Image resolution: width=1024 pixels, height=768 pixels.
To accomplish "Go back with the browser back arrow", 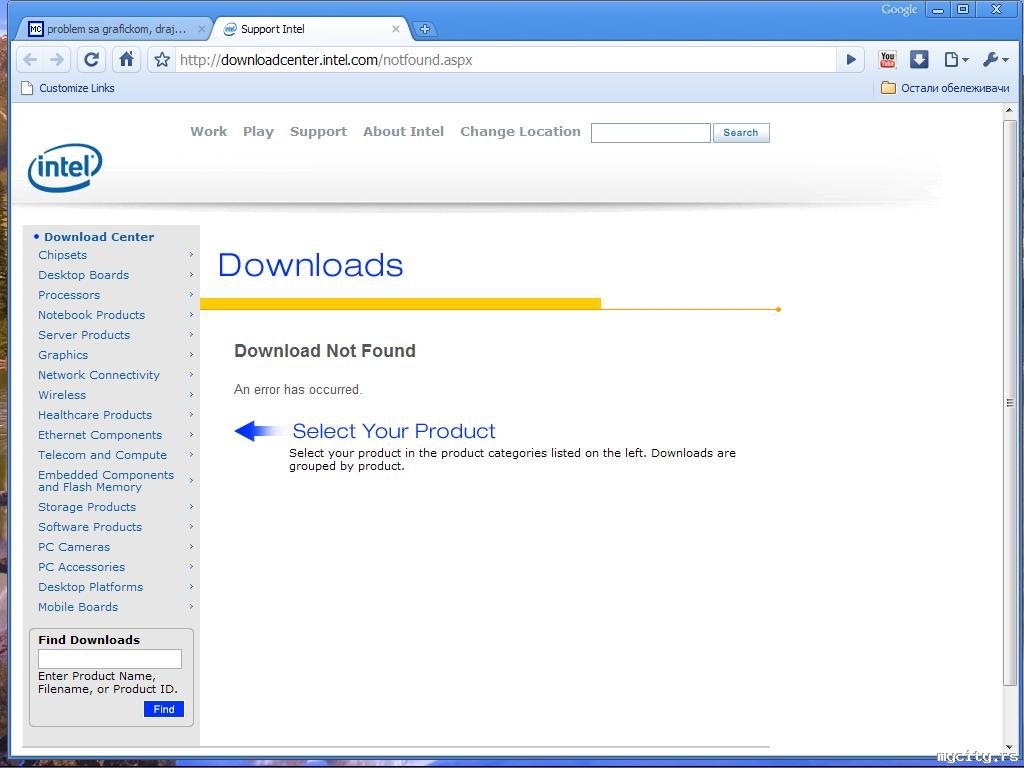I will point(30,60).
